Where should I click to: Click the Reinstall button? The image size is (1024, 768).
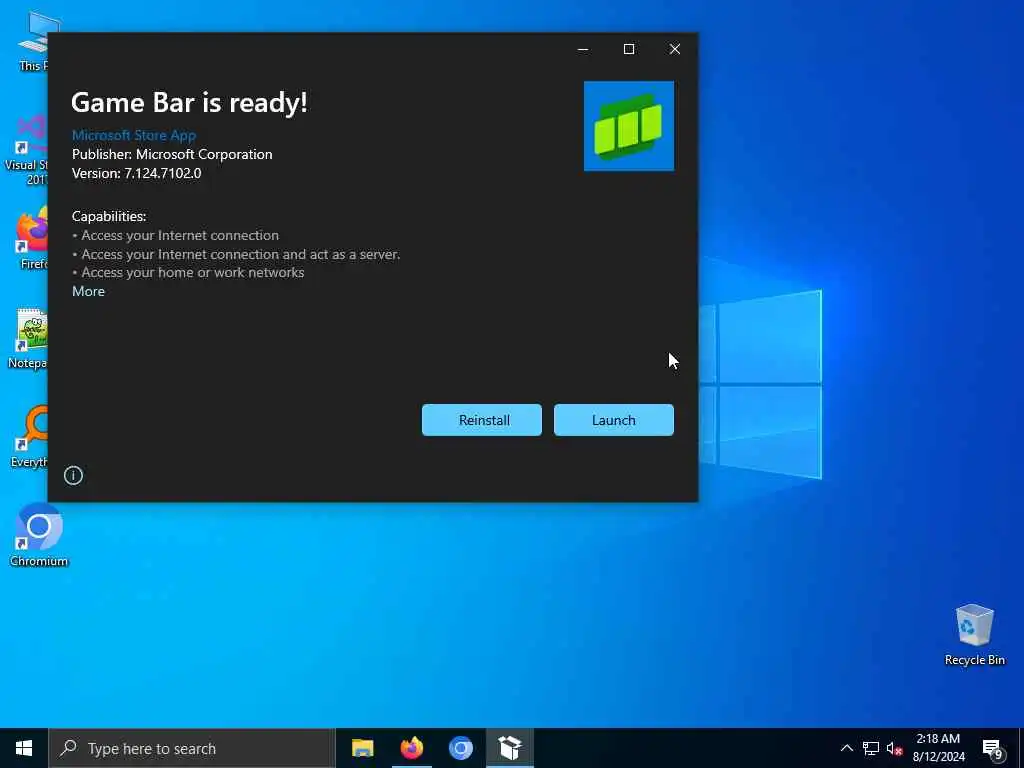coord(482,420)
